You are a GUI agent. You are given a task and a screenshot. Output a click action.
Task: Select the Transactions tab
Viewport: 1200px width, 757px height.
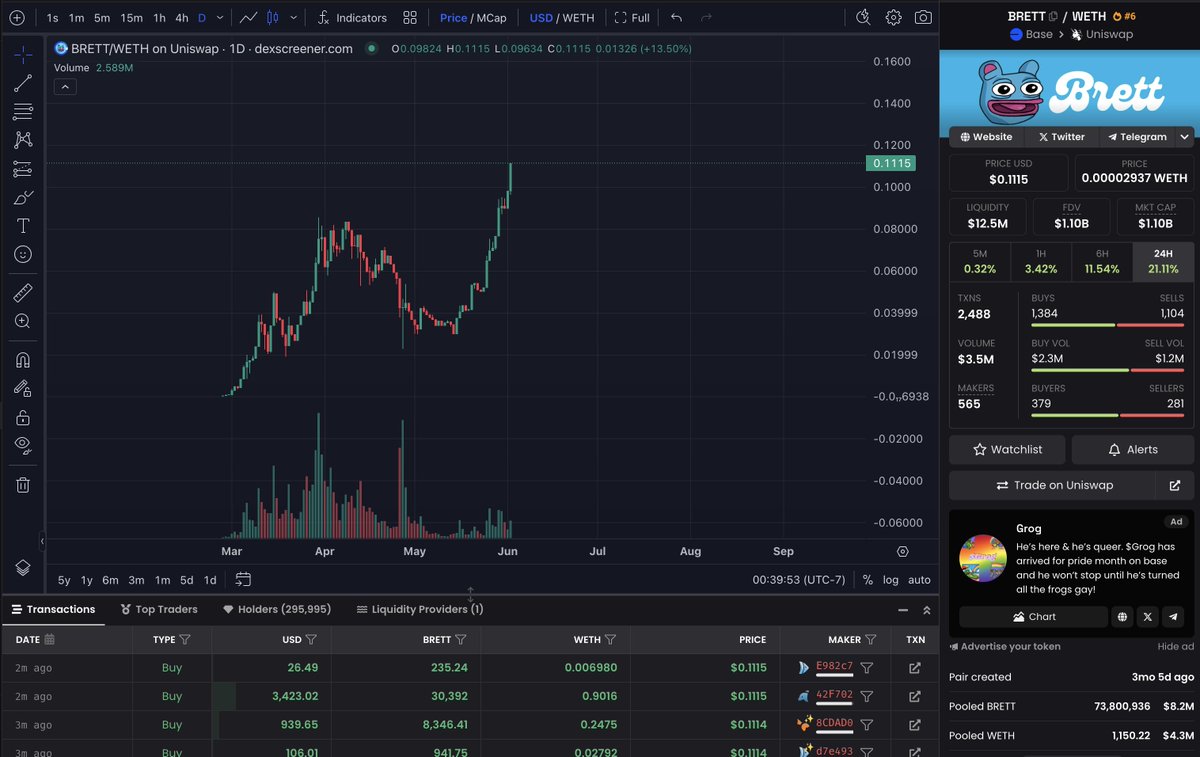click(54, 609)
